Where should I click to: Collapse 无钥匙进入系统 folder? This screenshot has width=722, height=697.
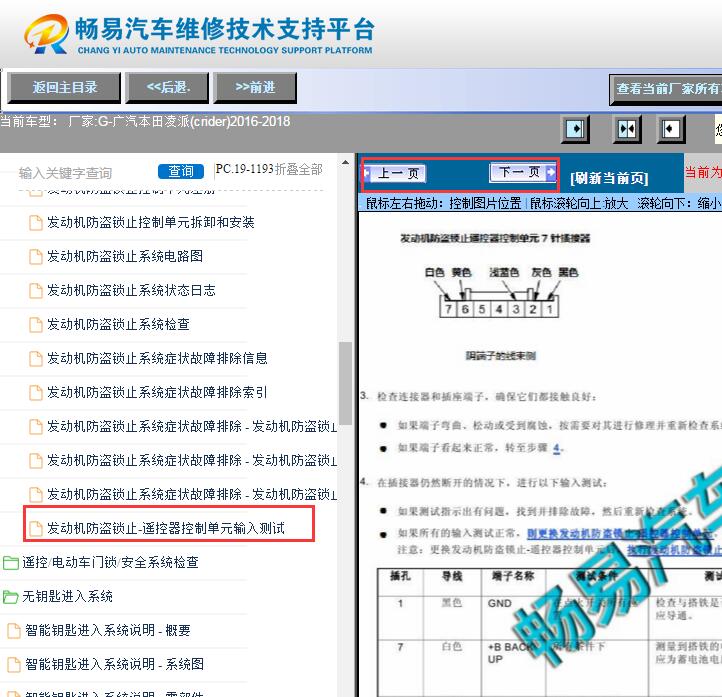coord(67,597)
